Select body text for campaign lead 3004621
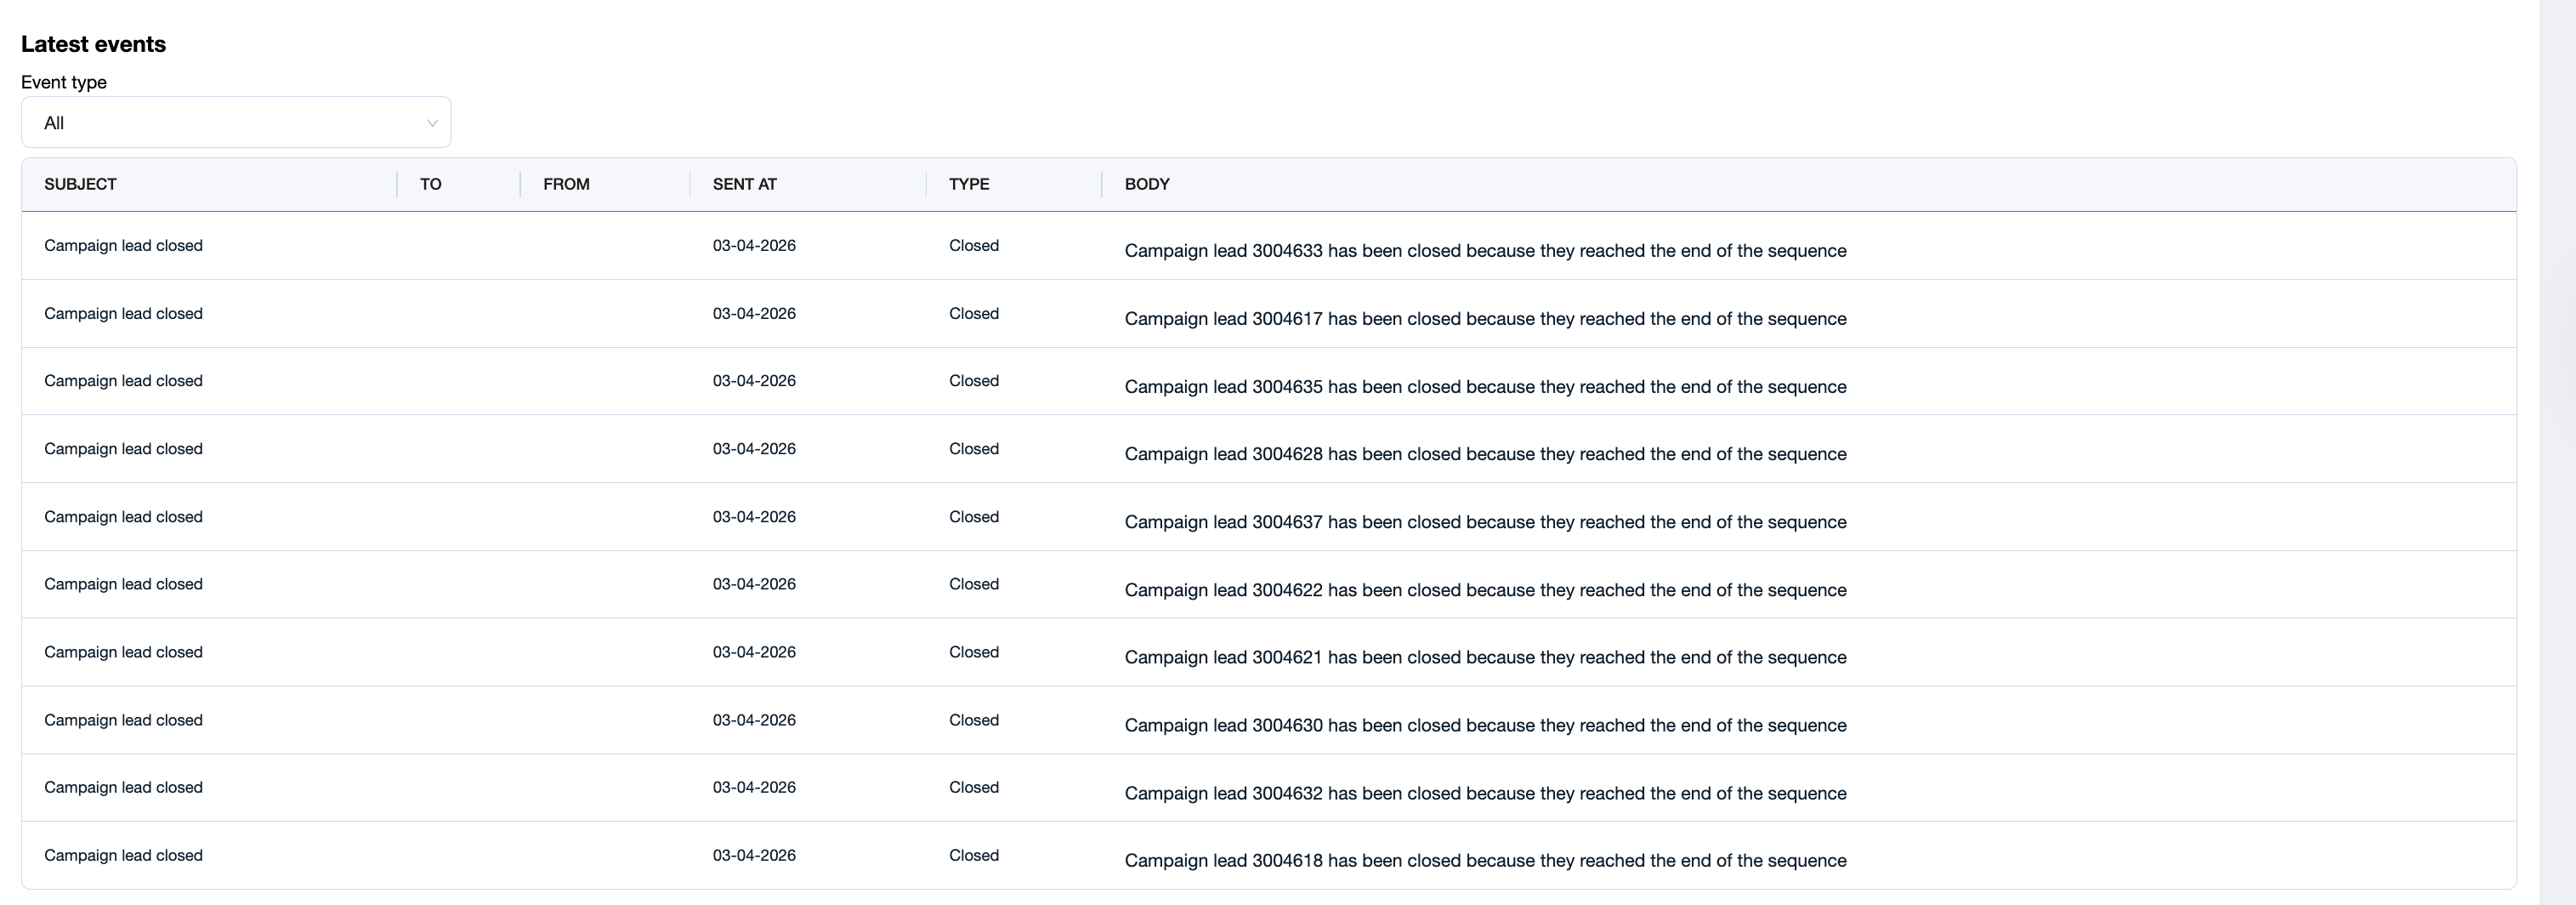This screenshot has height=905, width=2576. 1485,657
